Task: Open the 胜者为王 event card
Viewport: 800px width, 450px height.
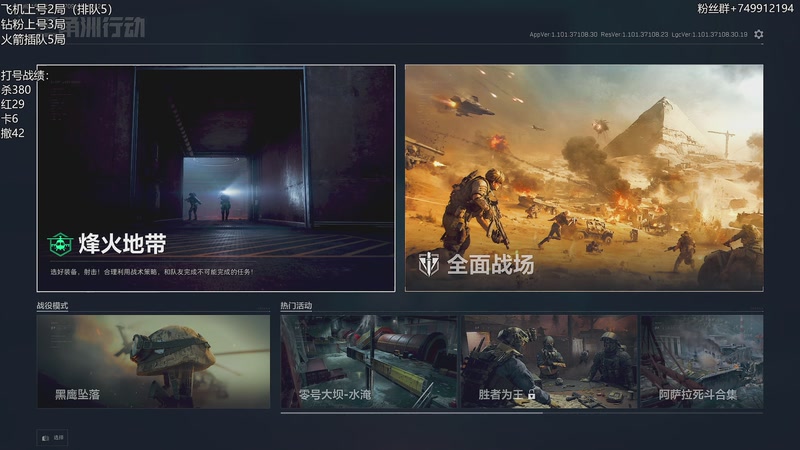Action: point(549,361)
